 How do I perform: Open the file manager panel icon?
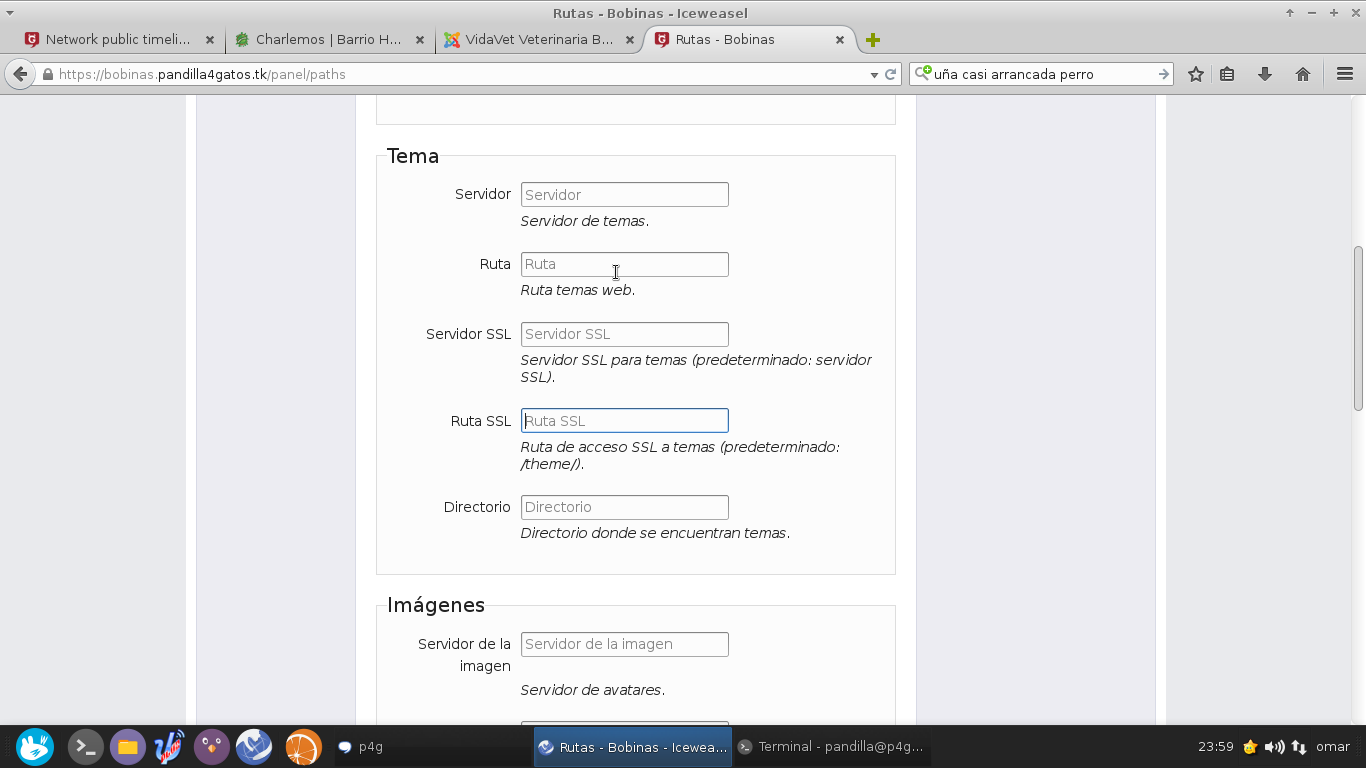point(127,747)
